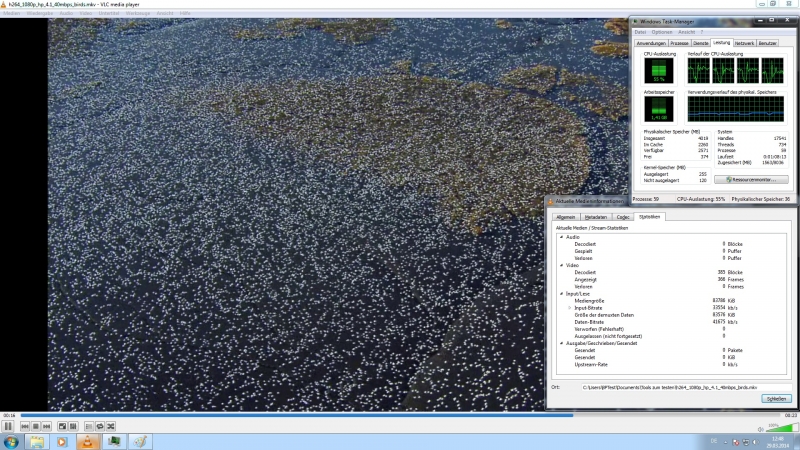Select the Angezeigt frames row
This screenshot has height=450, width=800.
point(671,280)
